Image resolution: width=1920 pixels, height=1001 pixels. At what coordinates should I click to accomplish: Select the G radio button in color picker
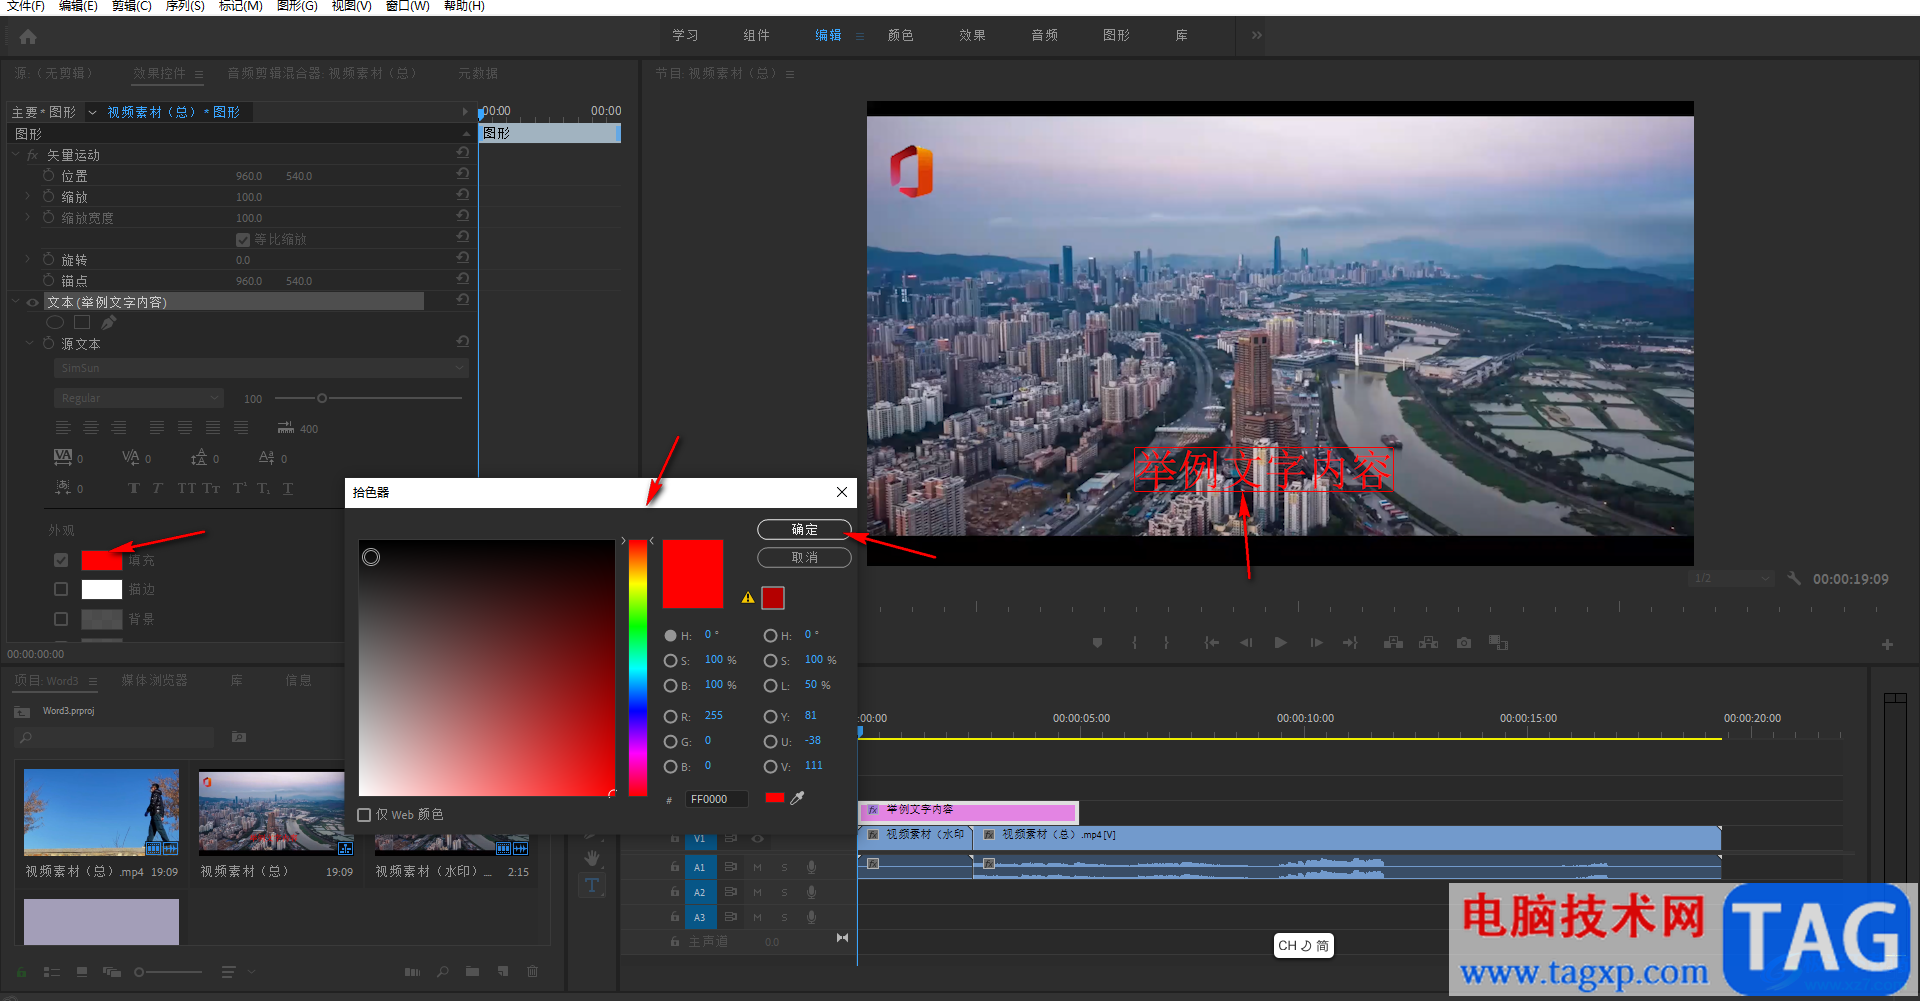[670, 741]
